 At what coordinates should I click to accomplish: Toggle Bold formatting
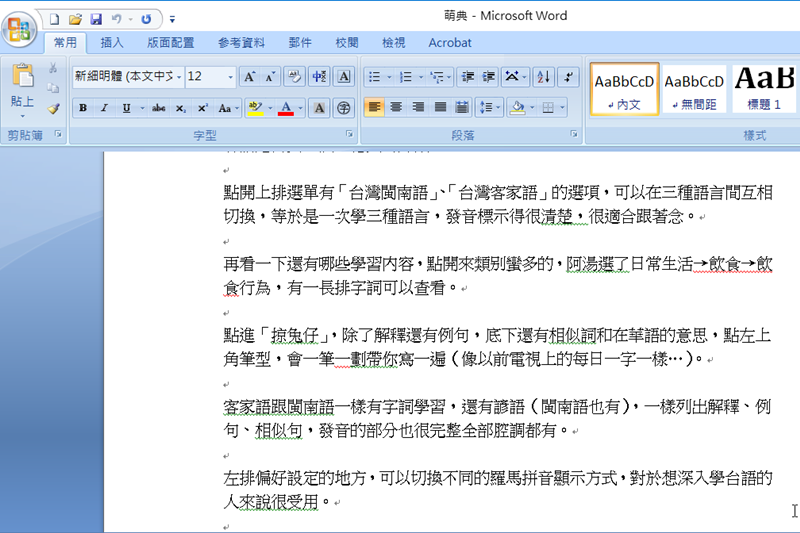coord(83,108)
